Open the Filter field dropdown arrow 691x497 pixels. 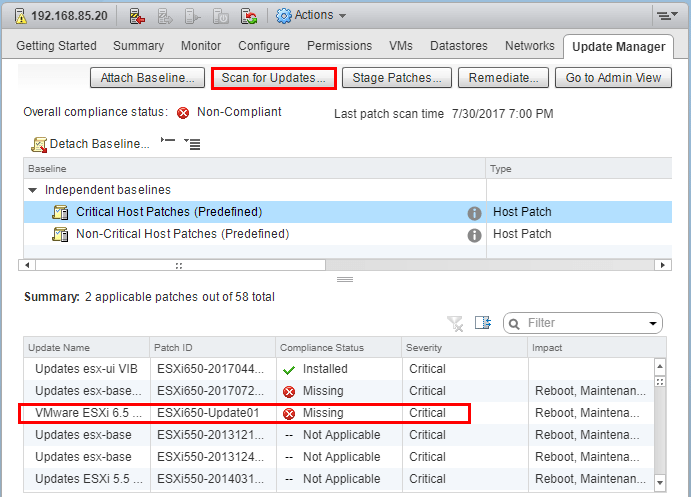coord(653,324)
